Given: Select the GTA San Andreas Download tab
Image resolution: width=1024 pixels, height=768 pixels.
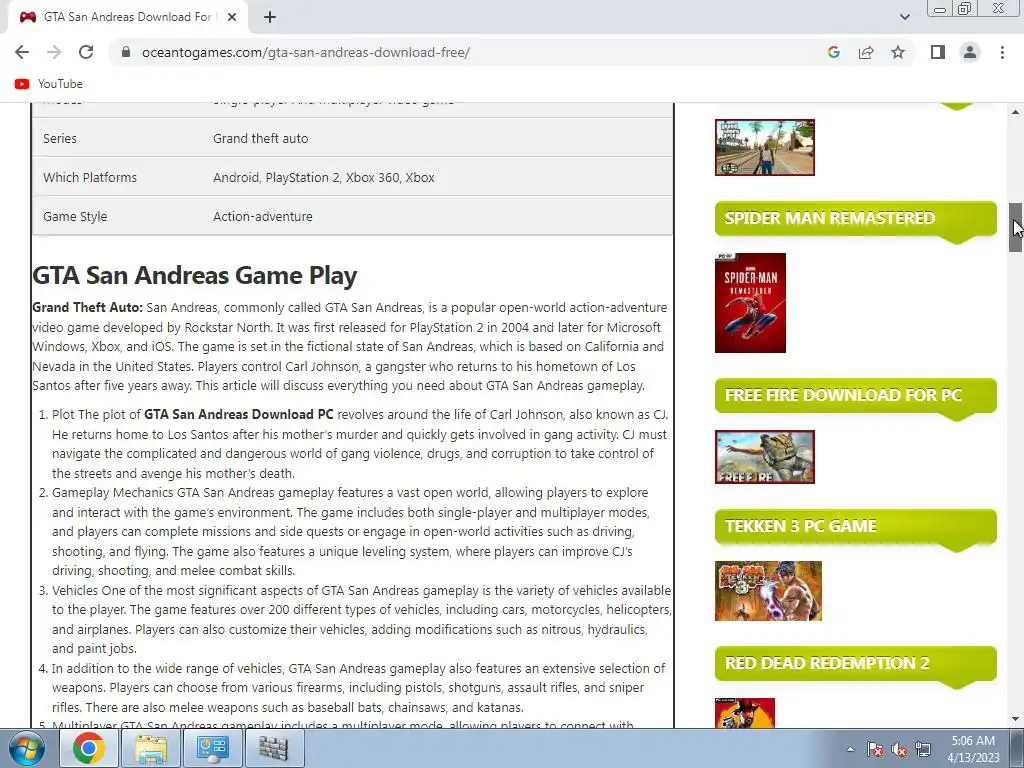Looking at the screenshot, I should (127, 17).
